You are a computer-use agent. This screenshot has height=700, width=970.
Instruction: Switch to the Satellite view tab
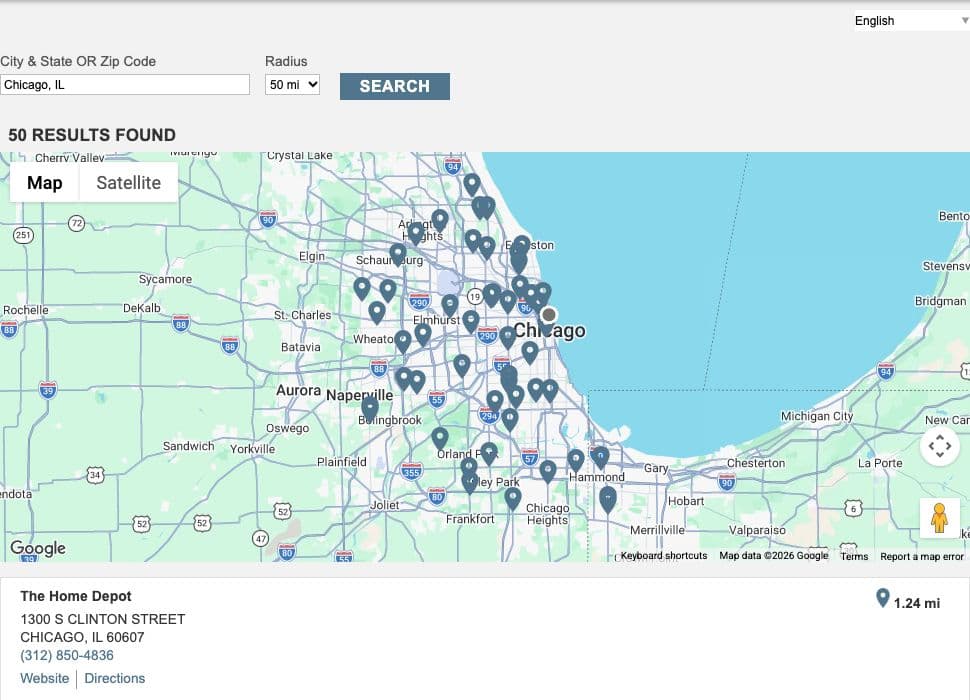tap(129, 182)
